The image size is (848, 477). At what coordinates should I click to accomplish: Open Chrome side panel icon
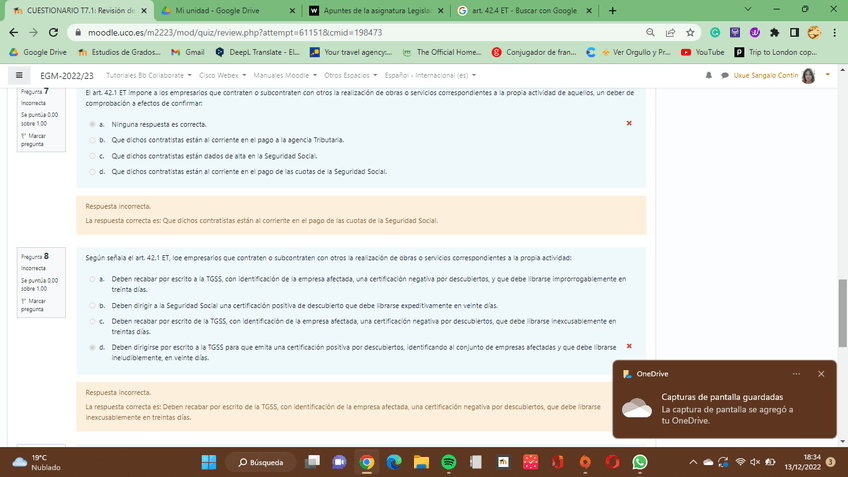point(794,32)
